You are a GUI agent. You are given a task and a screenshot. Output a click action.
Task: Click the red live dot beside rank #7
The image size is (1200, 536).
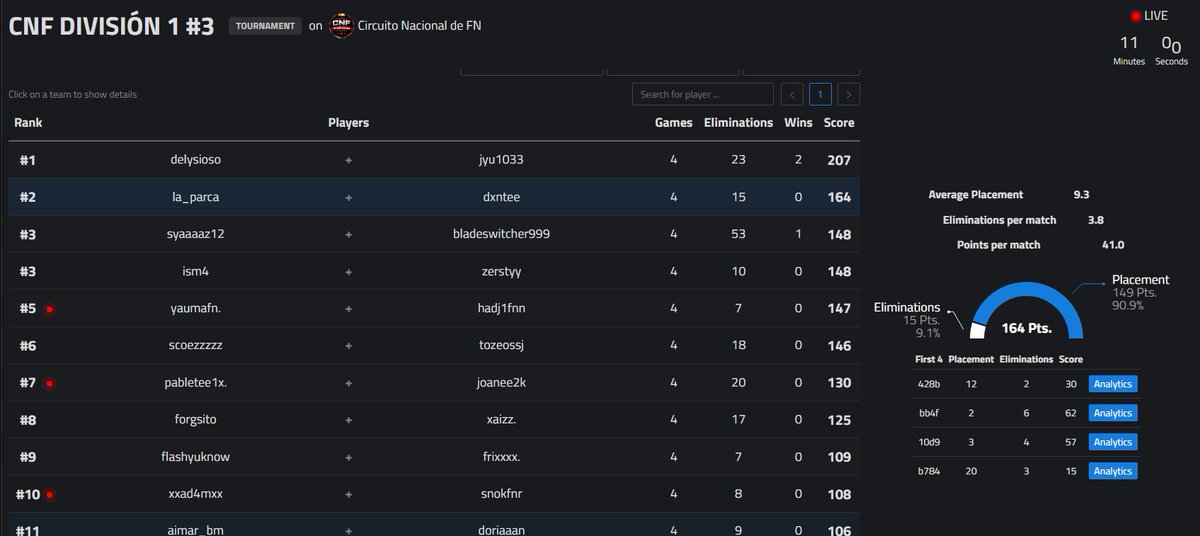pyautogui.click(x=49, y=383)
